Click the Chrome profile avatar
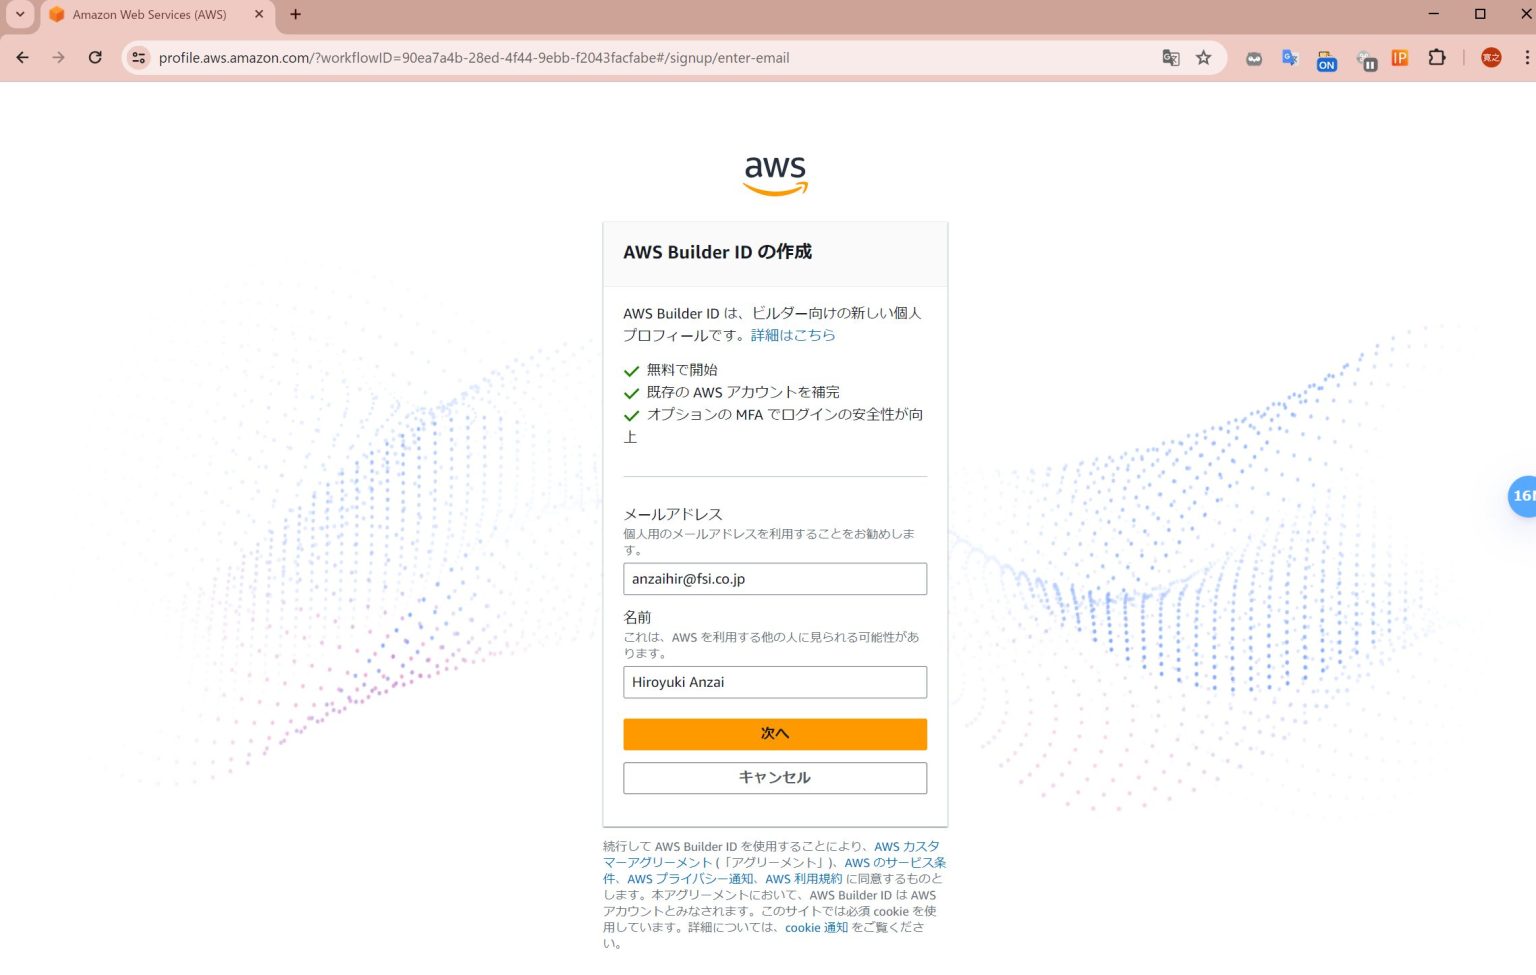The image size is (1536, 975). (1491, 57)
